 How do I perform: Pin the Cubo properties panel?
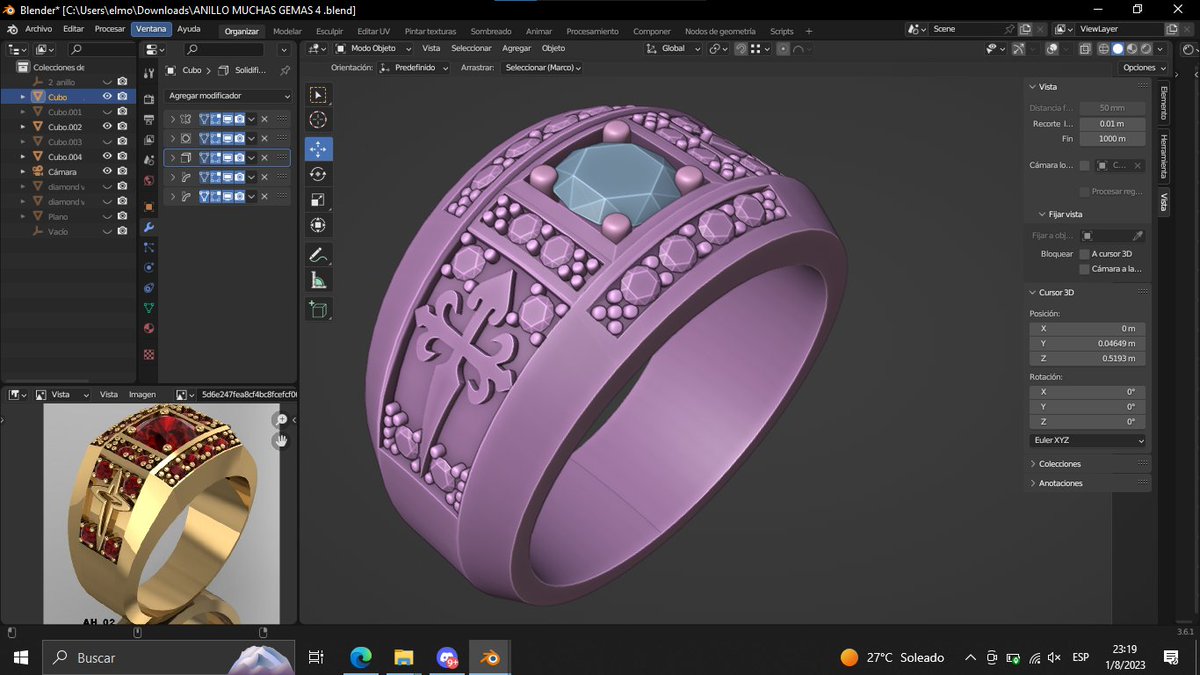click(285, 71)
